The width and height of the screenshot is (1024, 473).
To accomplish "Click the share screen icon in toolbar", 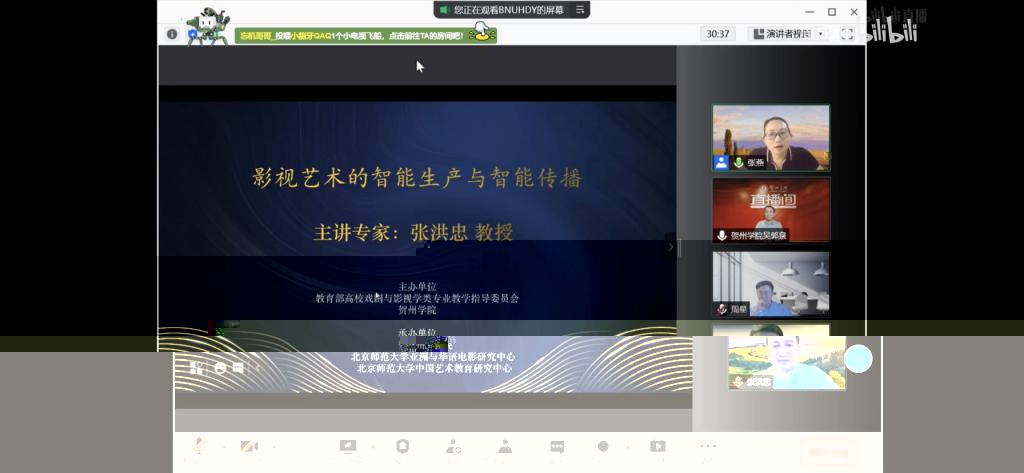I will [x=347, y=447].
